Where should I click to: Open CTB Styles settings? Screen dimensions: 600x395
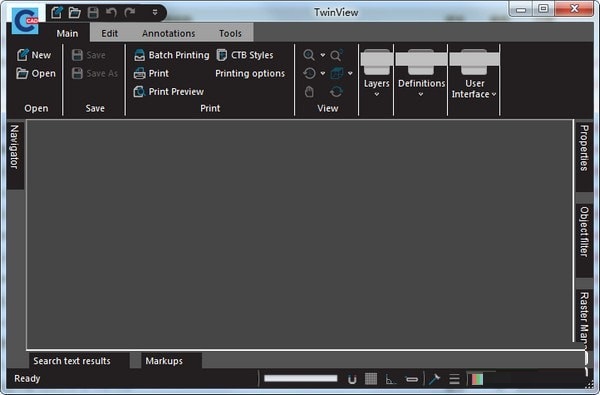(x=245, y=55)
